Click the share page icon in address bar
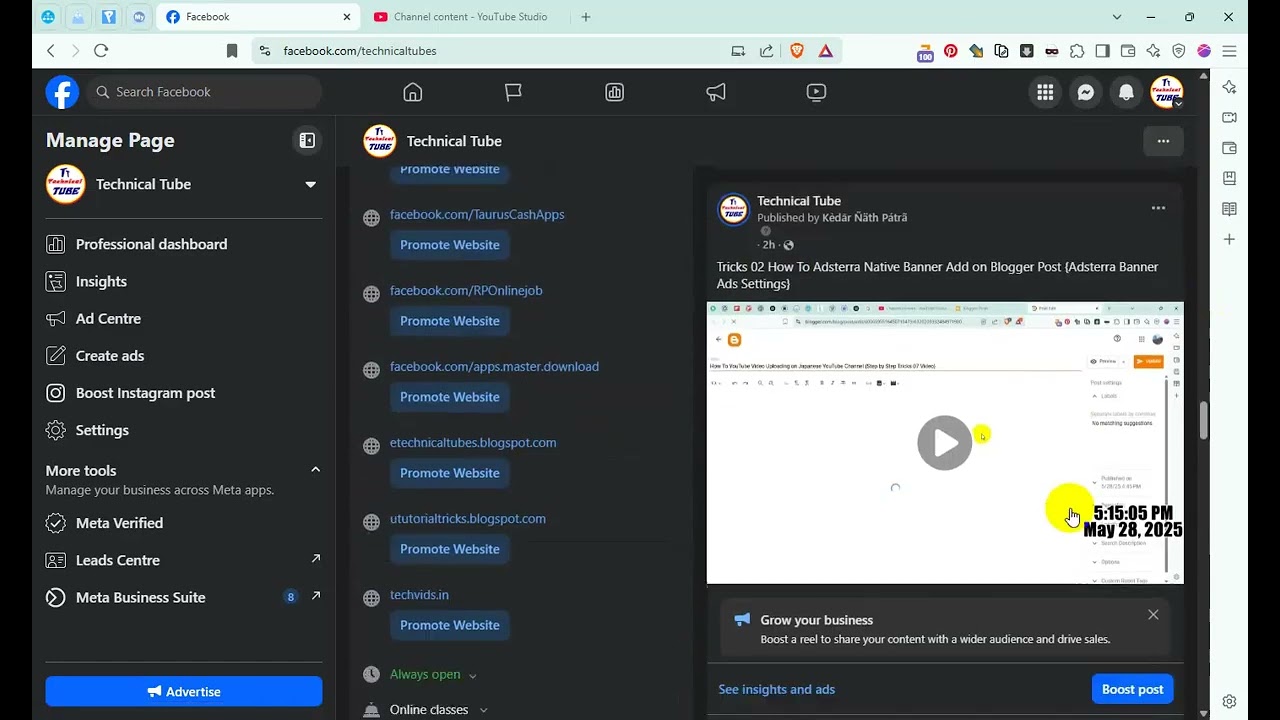This screenshot has height=720, width=1280. [x=766, y=51]
